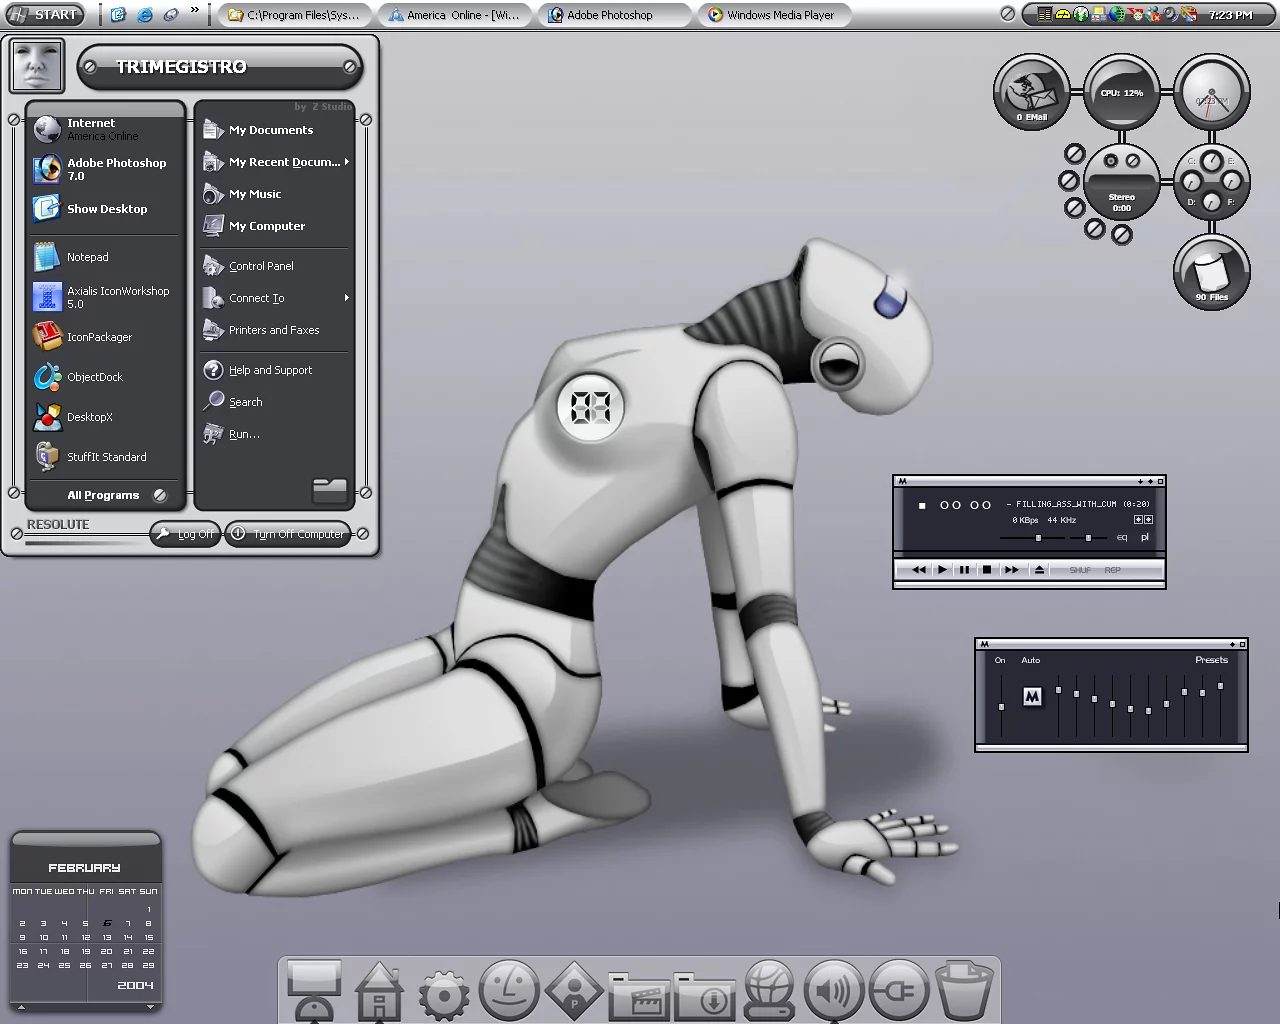Open IconPackager from the start menu
The height and width of the screenshot is (1024, 1280).
pos(98,337)
